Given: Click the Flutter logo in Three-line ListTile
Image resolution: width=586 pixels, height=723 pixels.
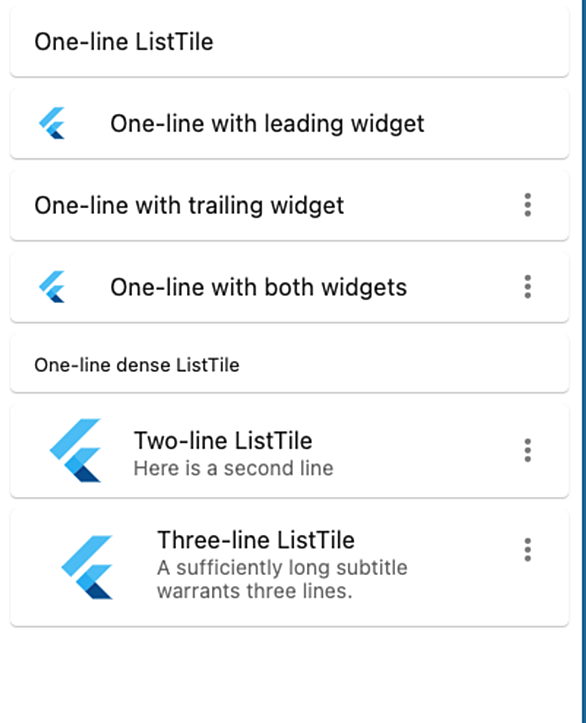Looking at the screenshot, I should click(x=87, y=567).
